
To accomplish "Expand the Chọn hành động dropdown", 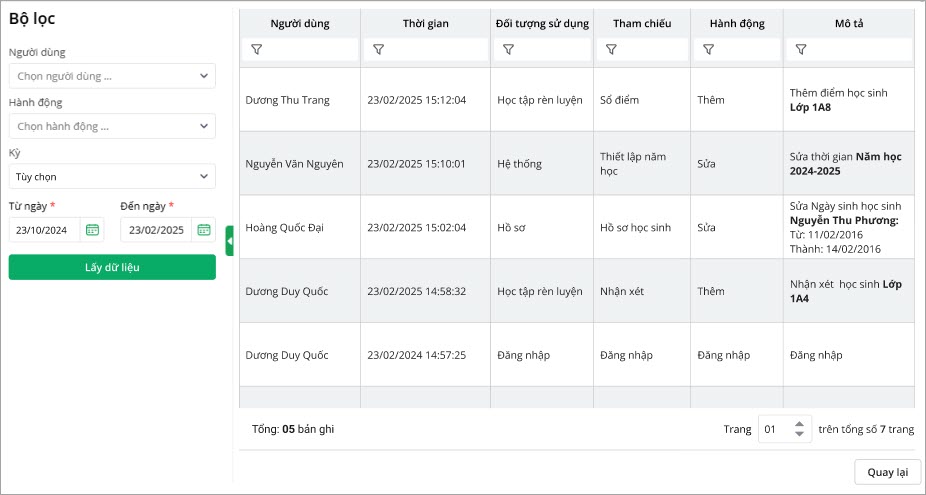I will point(112,126).
